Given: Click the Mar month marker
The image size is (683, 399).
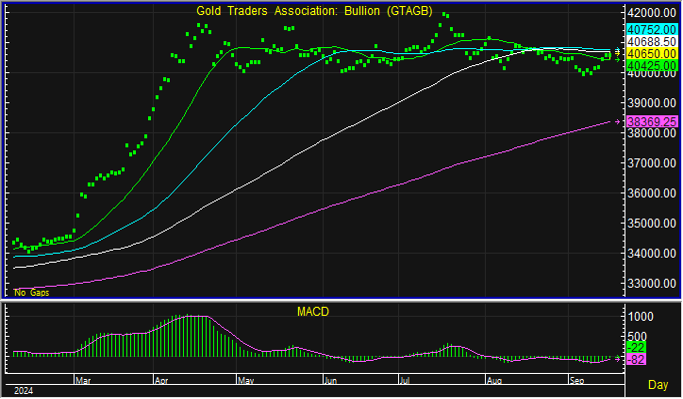Looking at the screenshot, I should tap(83, 381).
